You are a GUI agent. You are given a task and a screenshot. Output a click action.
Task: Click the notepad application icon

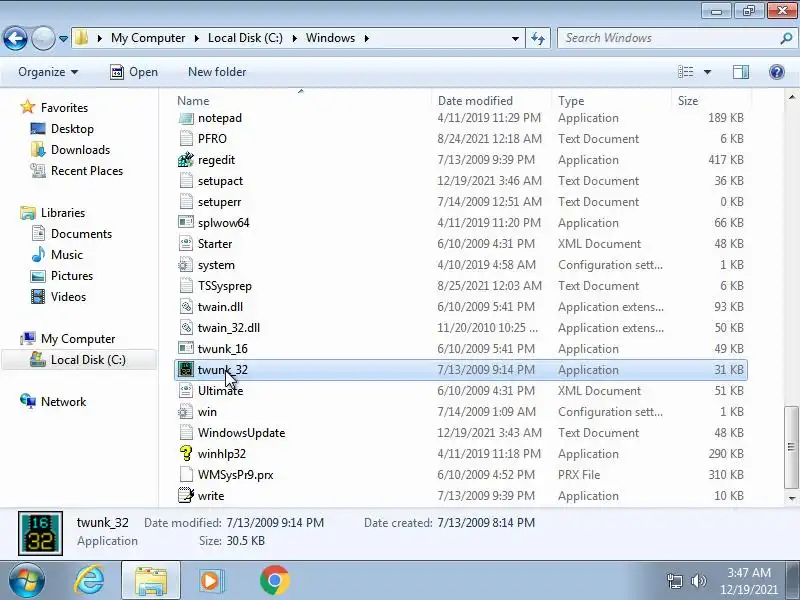[x=186, y=118]
